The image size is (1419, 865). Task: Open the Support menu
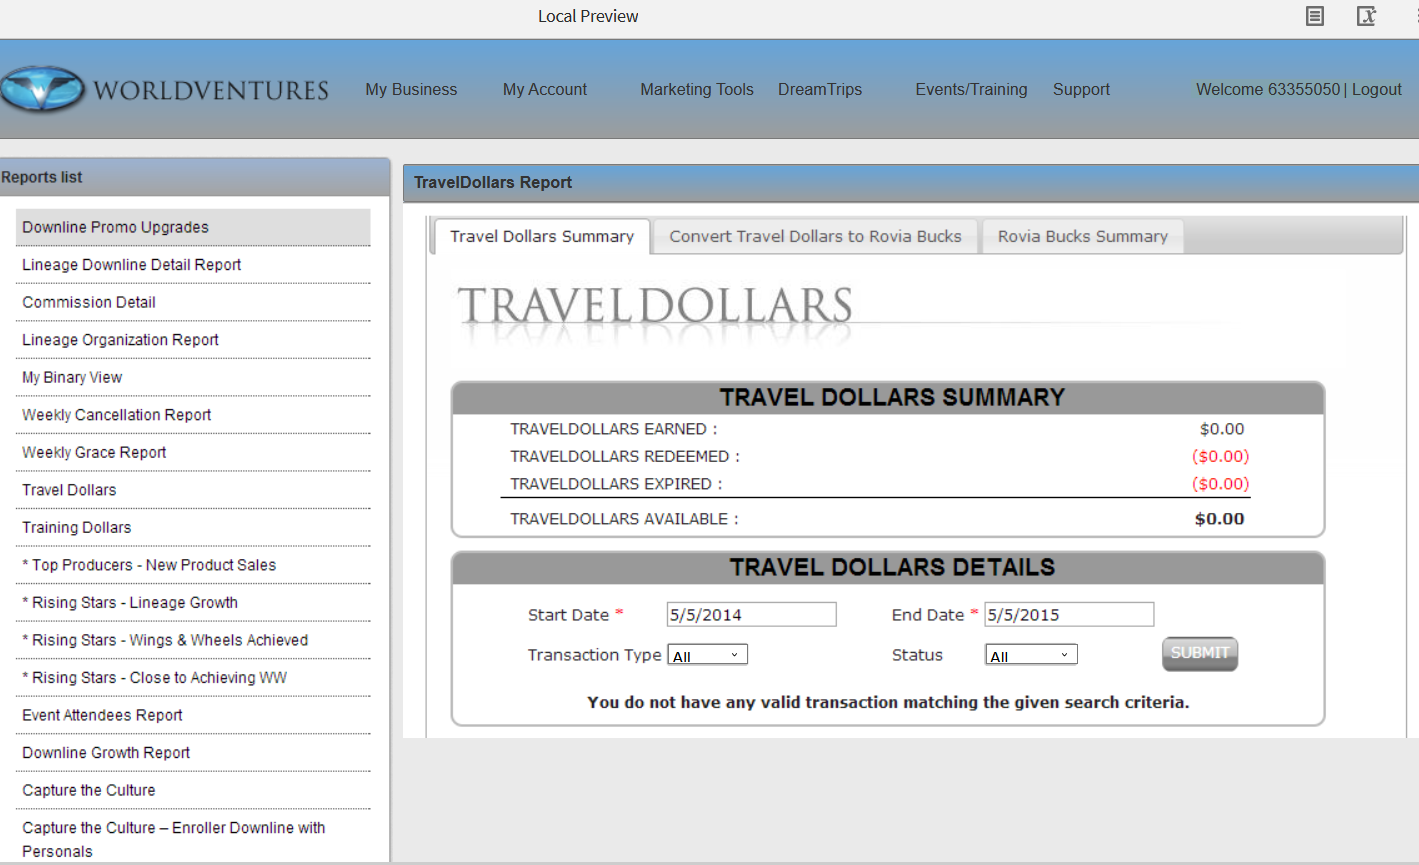point(1081,89)
